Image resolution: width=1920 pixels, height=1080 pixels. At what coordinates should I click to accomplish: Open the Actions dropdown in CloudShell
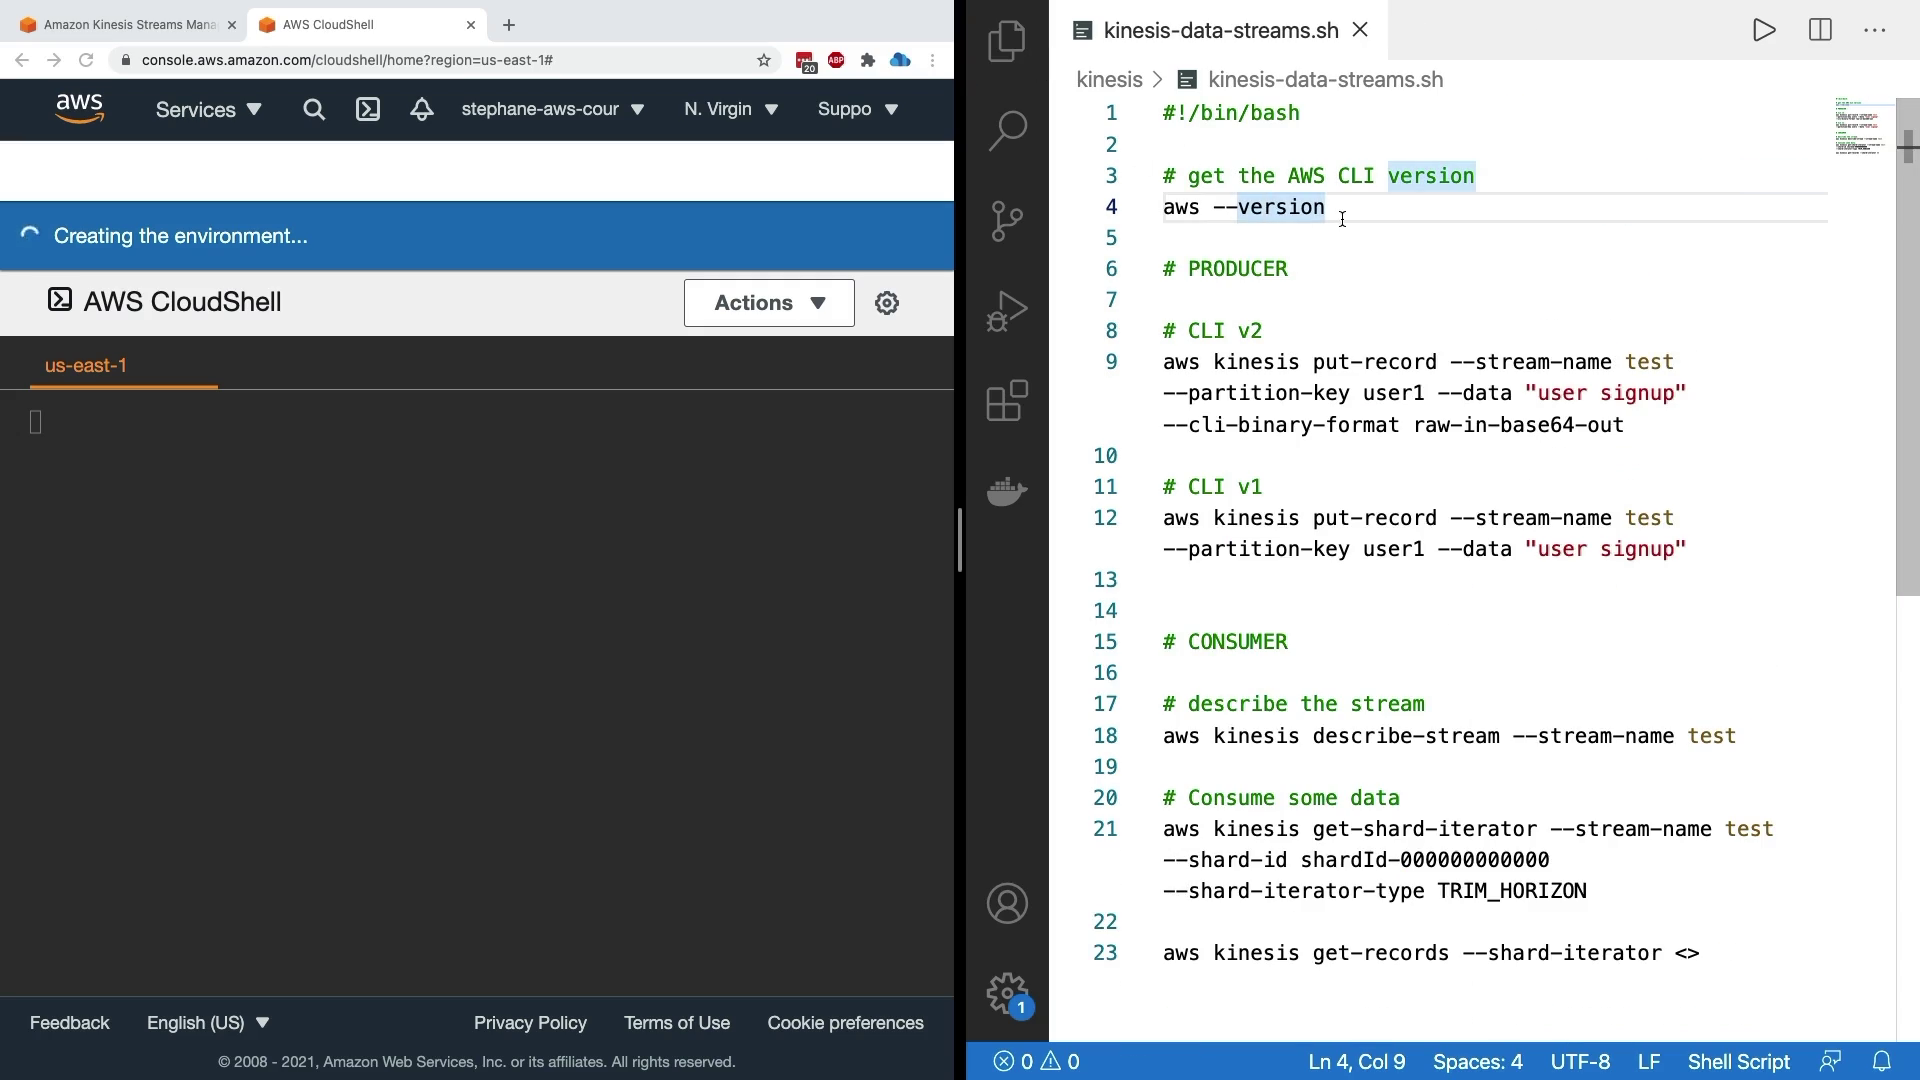pos(769,303)
